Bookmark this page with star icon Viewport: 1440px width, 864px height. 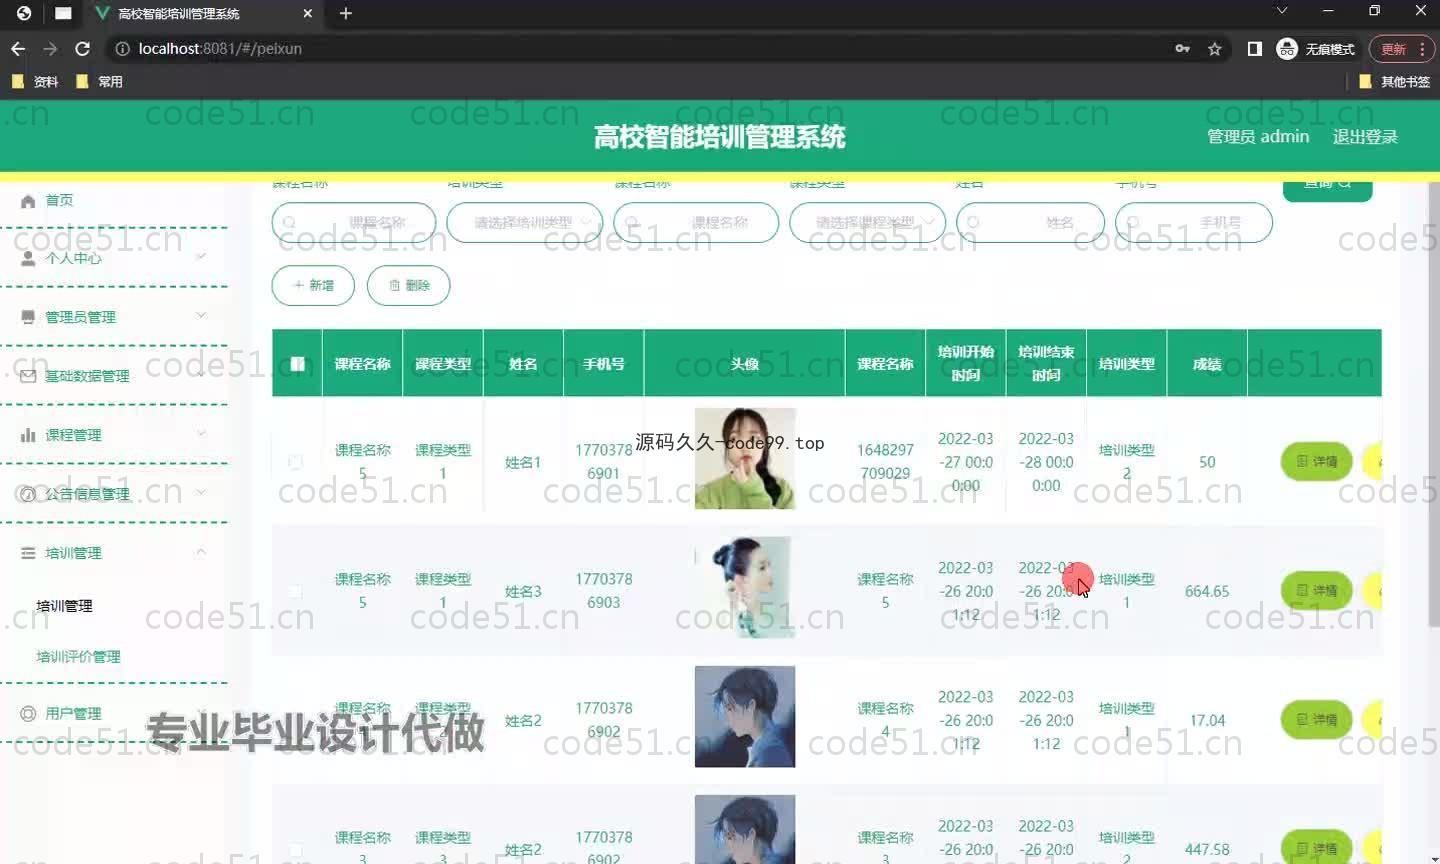click(x=1214, y=49)
